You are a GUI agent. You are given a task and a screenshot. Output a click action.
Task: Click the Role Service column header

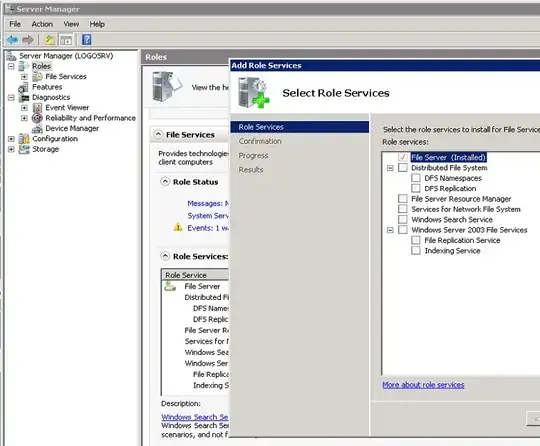(x=195, y=275)
